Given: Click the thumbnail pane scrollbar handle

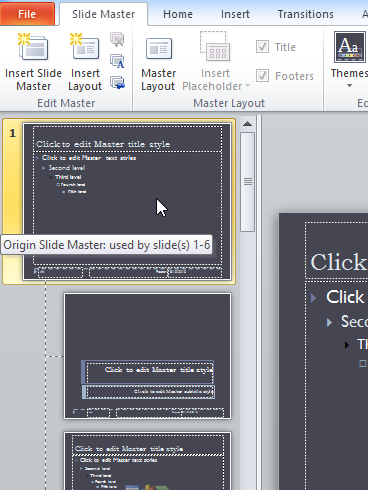Looking at the screenshot, I should (247, 182).
